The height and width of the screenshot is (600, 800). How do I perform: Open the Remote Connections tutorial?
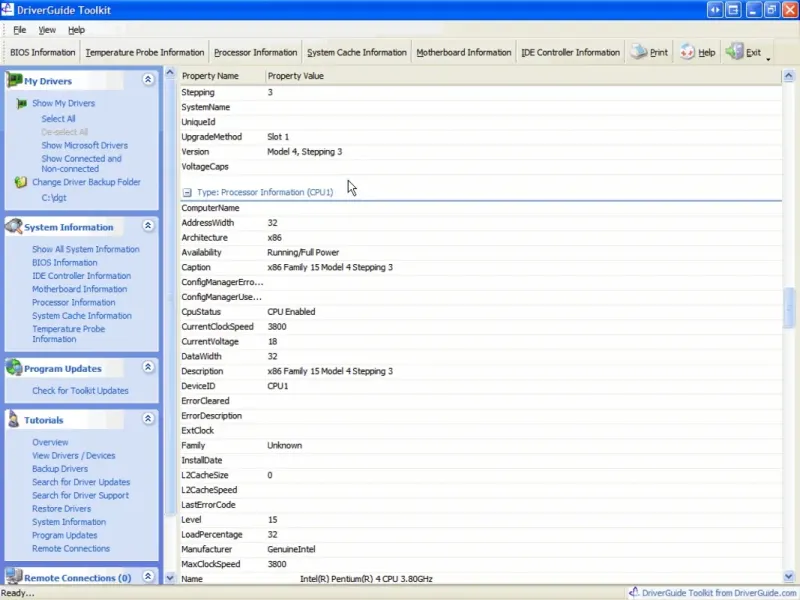click(71, 548)
